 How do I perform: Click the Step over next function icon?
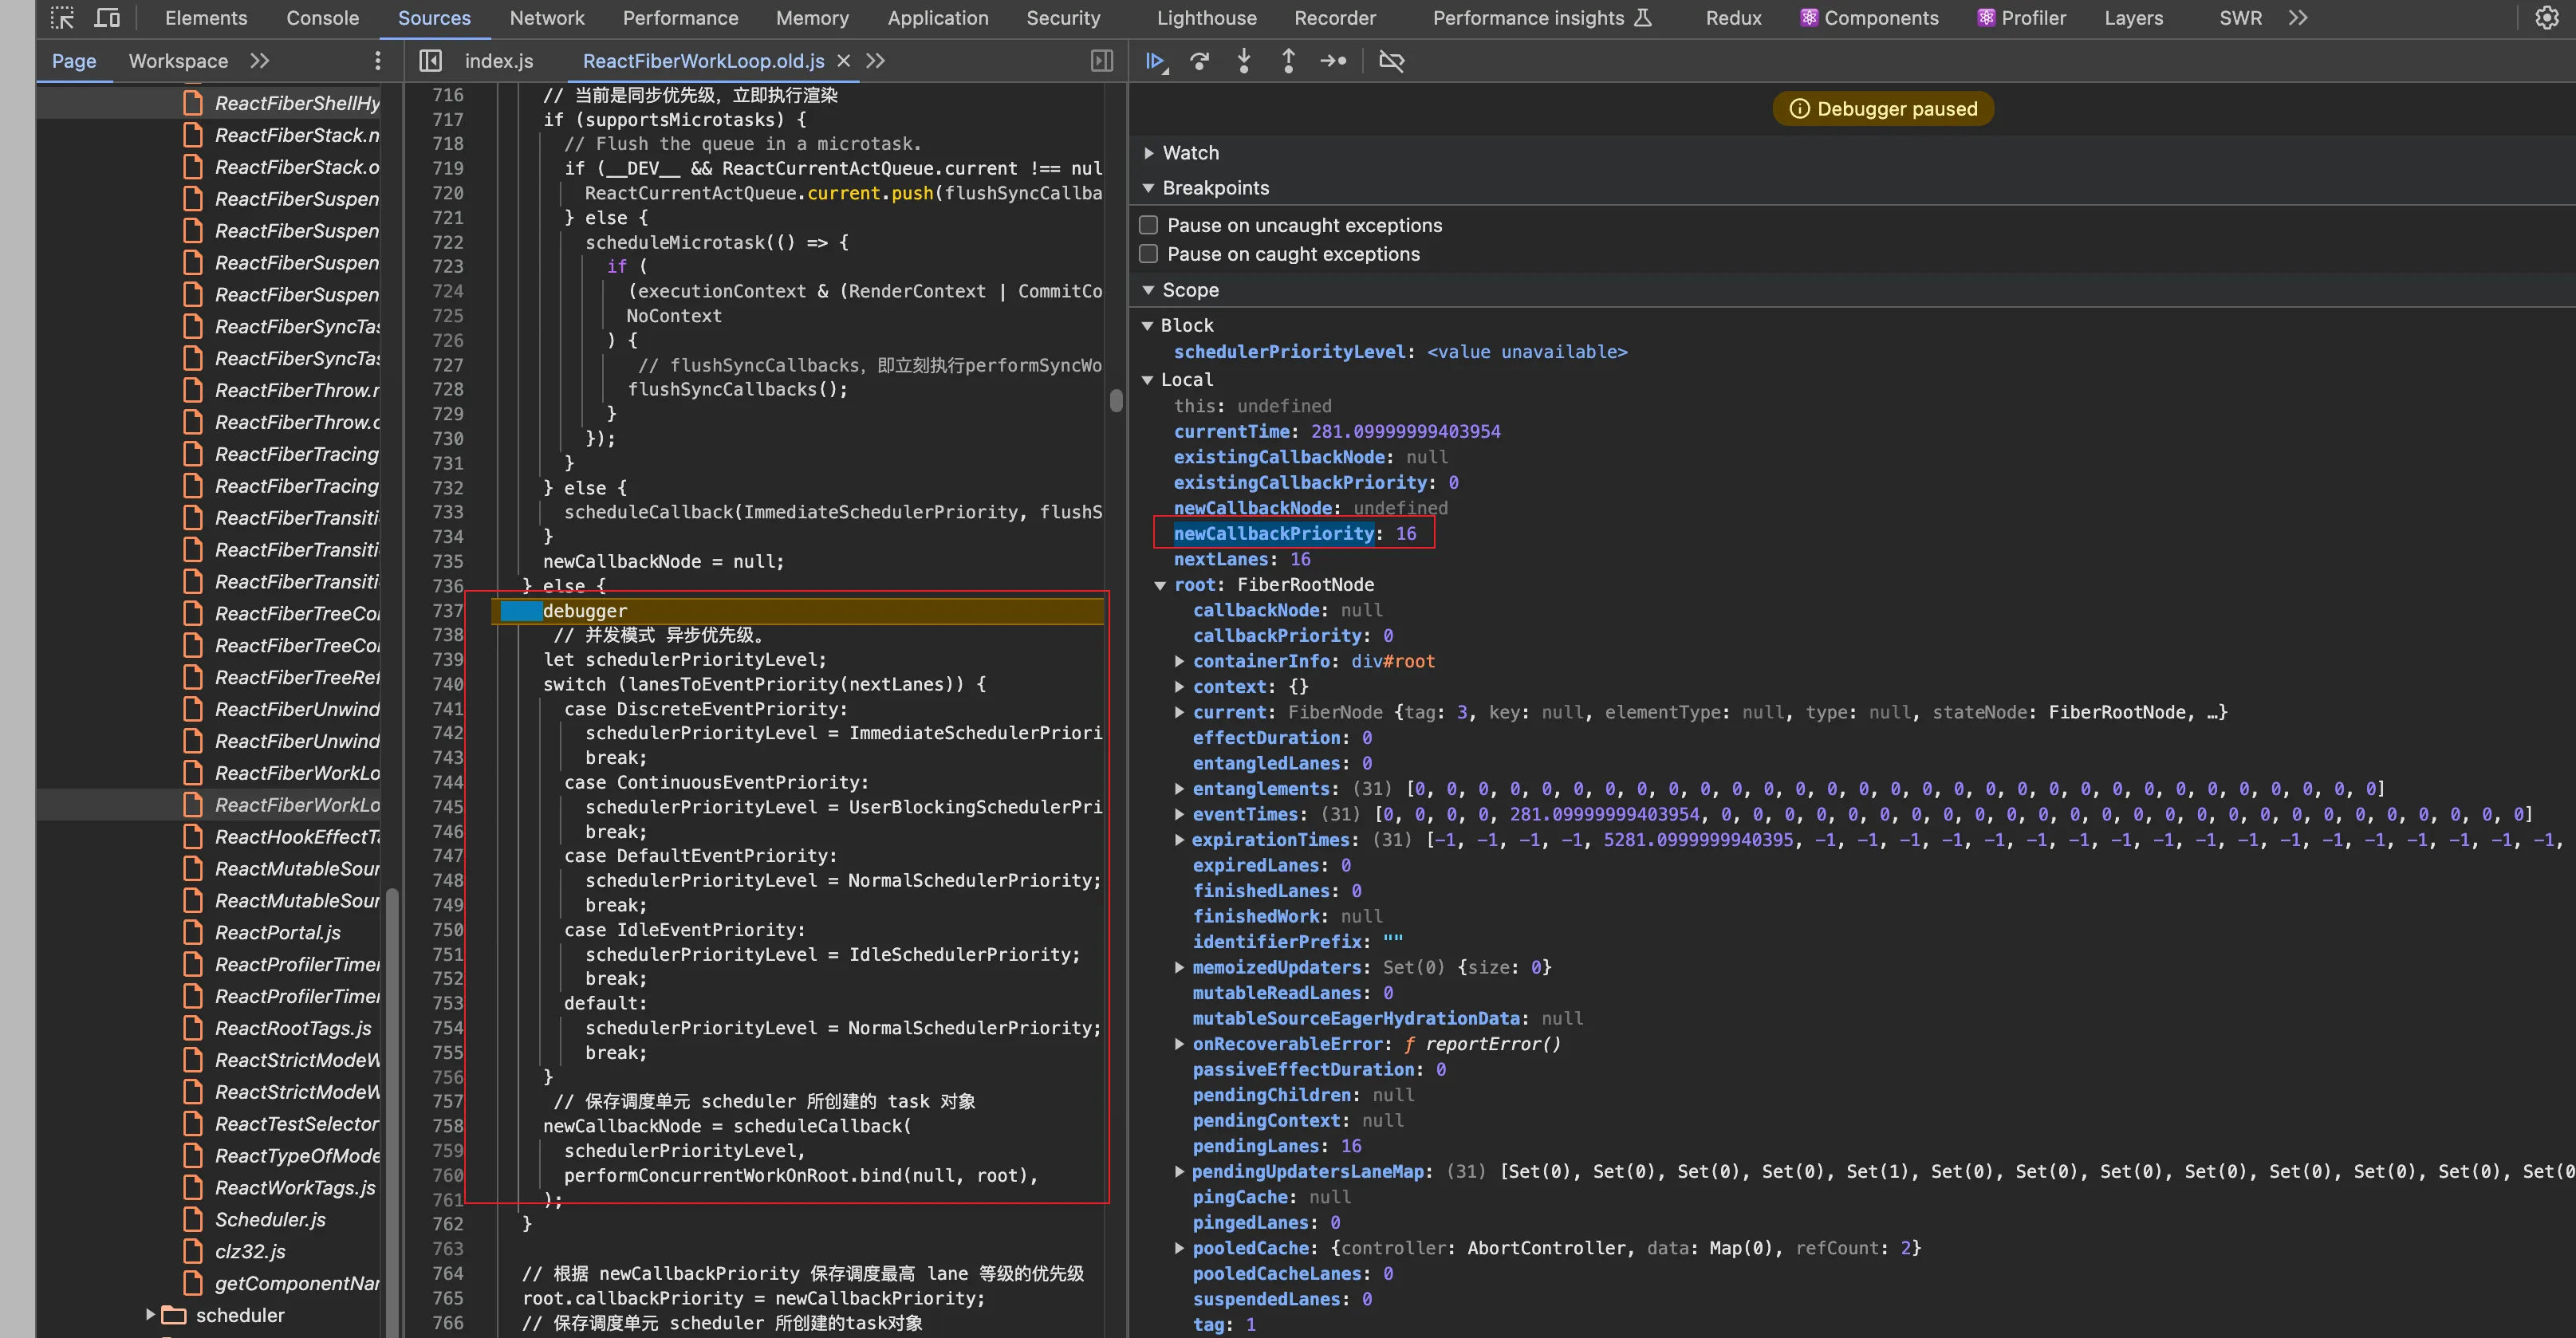click(1200, 61)
